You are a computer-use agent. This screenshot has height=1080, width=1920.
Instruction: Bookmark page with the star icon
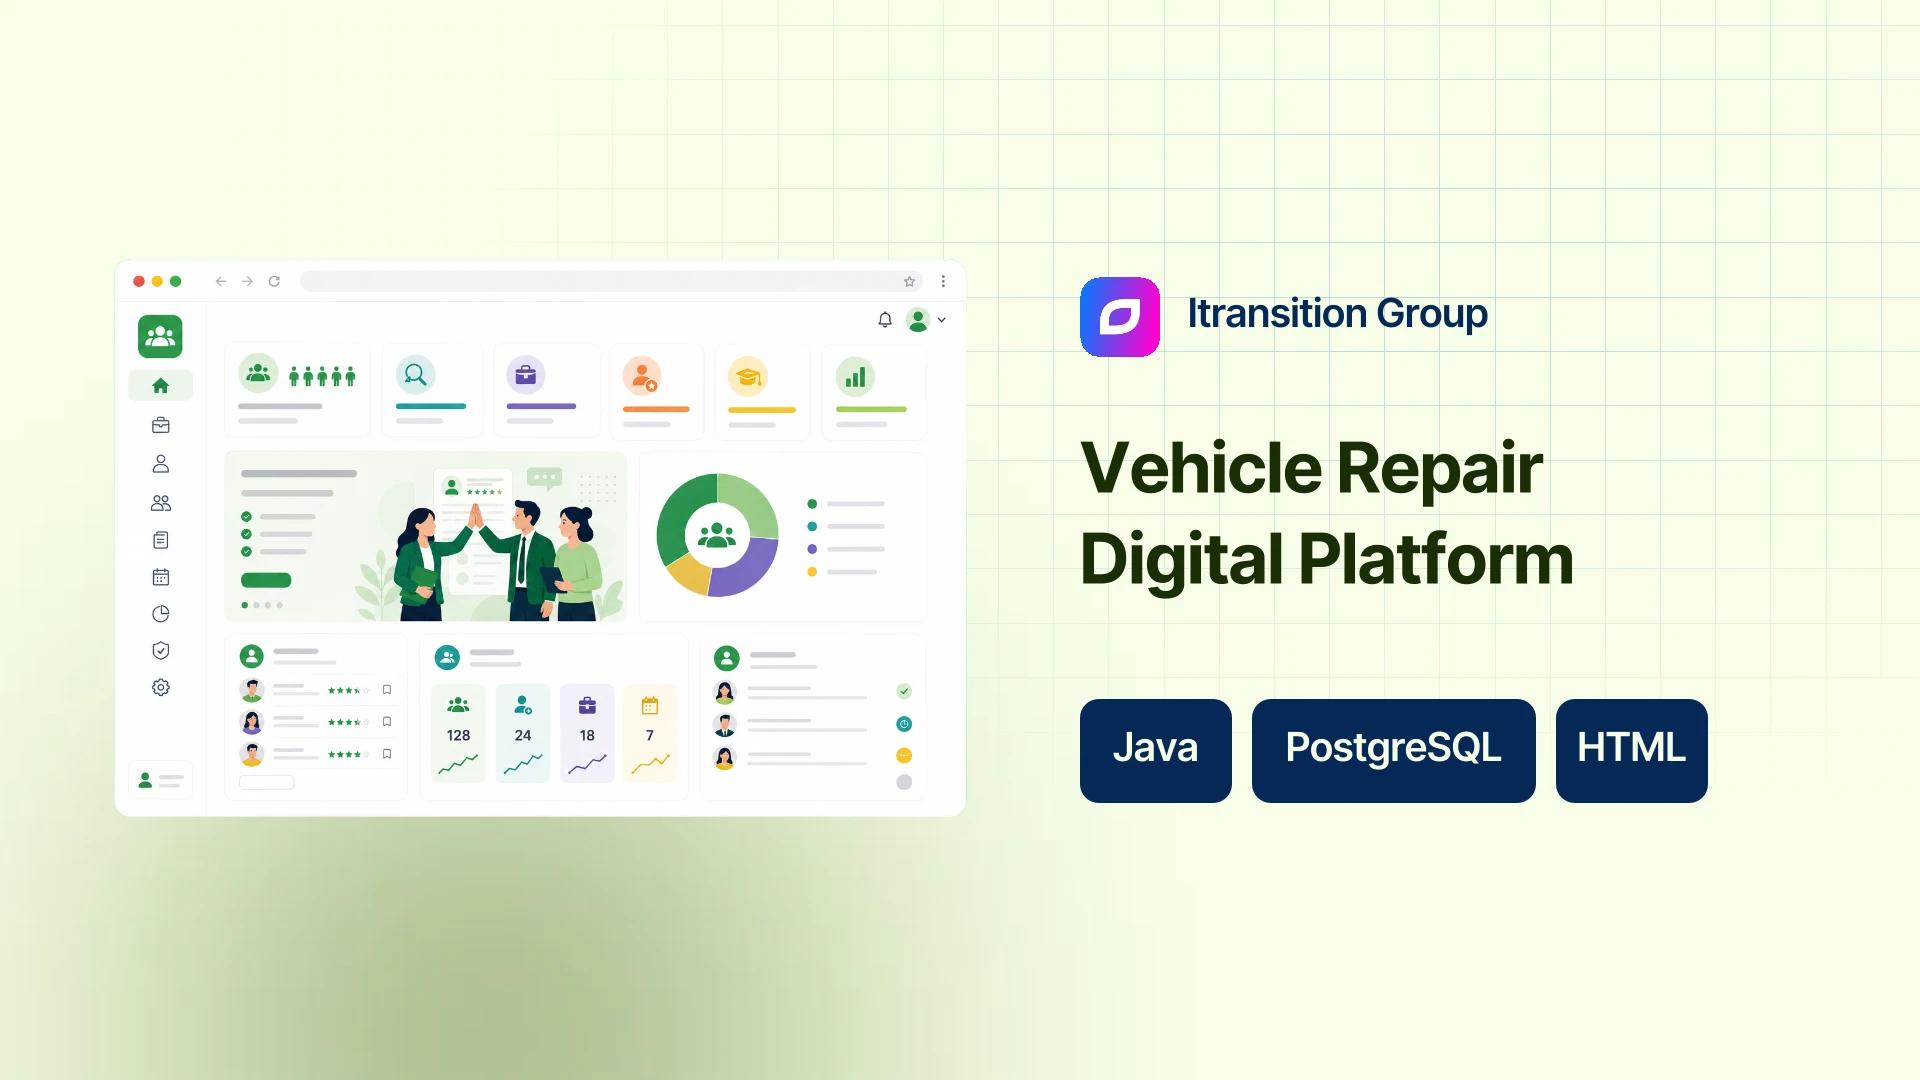909,281
